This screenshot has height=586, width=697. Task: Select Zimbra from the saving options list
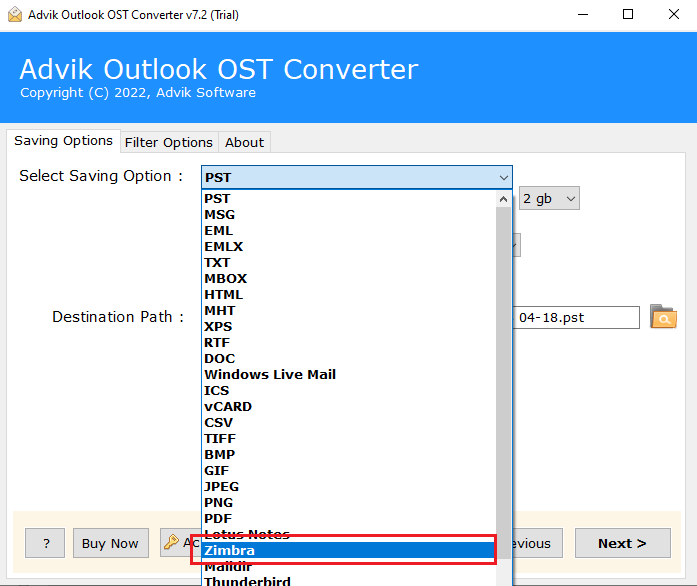tap(348, 550)
